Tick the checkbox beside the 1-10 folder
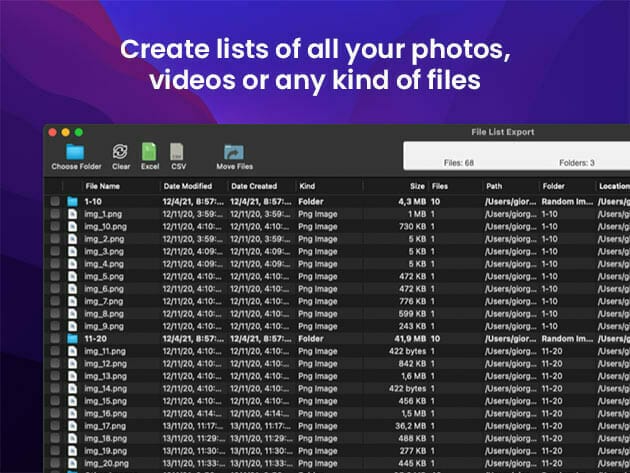Viewport: 630px width, 473px height. [x=56, y=201]
